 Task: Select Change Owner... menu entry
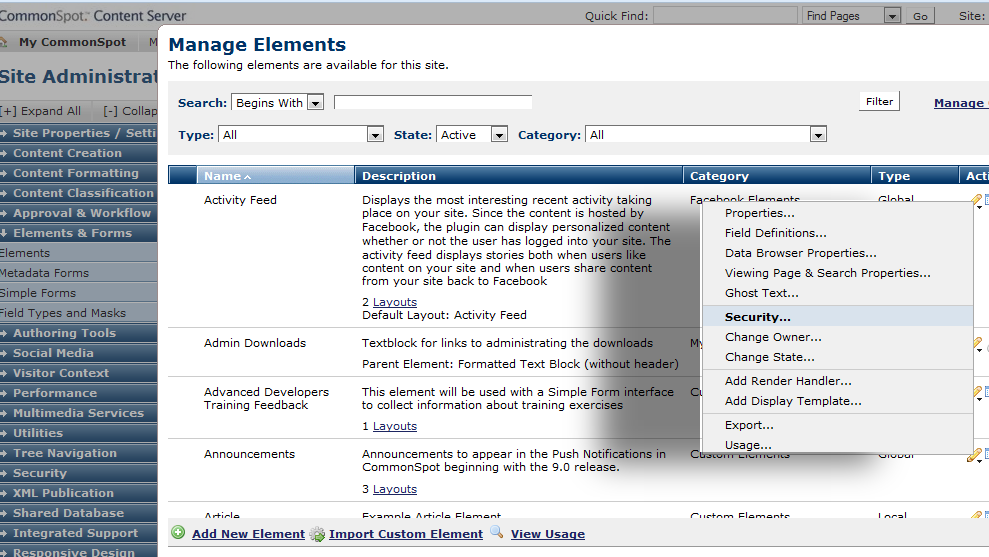pyautogui.click(x=837, y=337)
